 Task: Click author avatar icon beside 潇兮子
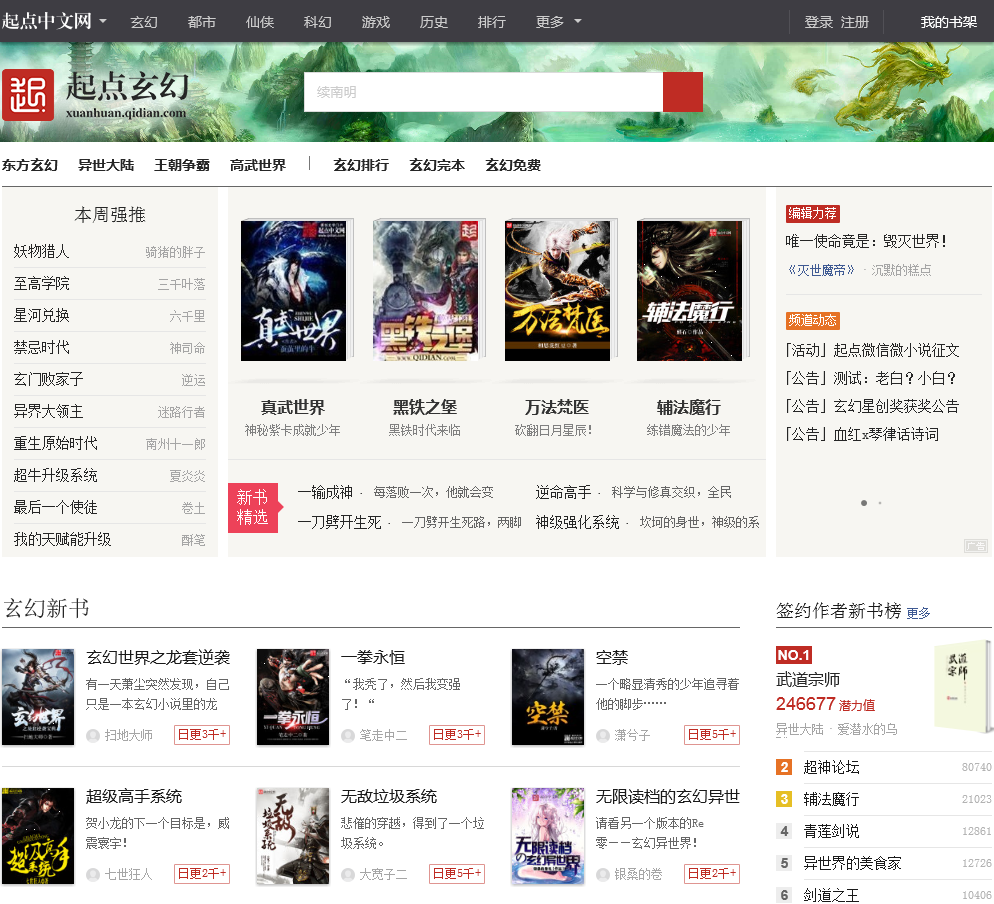pyautogui.click(x=603, y=735)
